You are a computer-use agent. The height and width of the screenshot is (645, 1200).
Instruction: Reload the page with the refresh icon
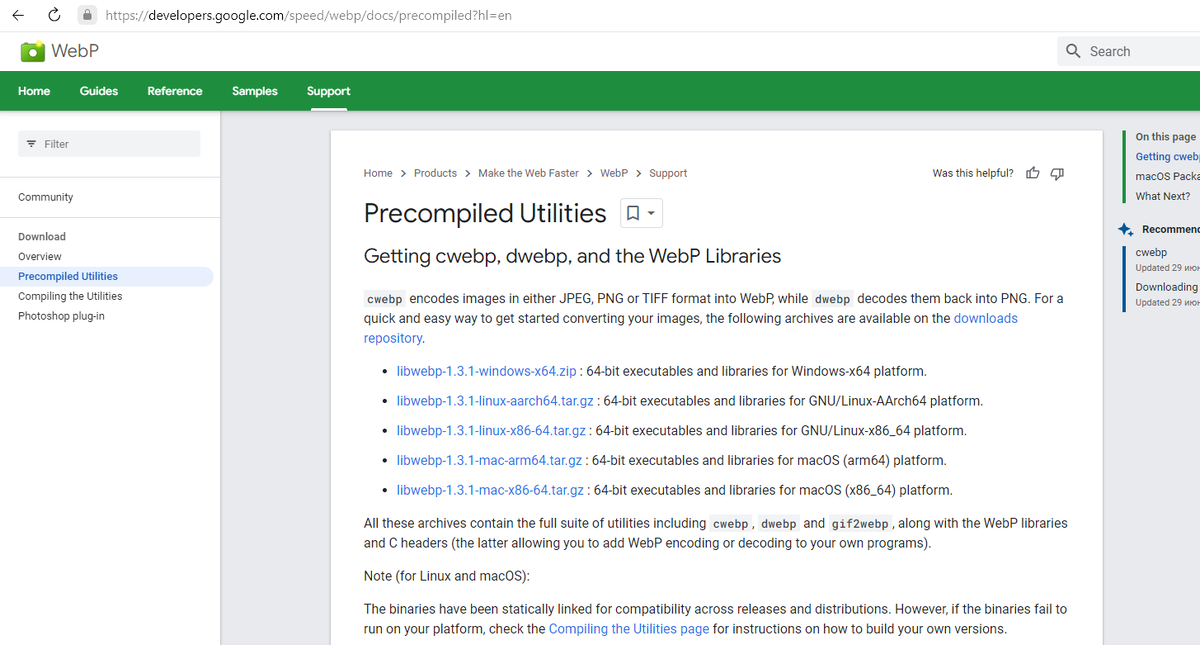(x=54, y=15)
